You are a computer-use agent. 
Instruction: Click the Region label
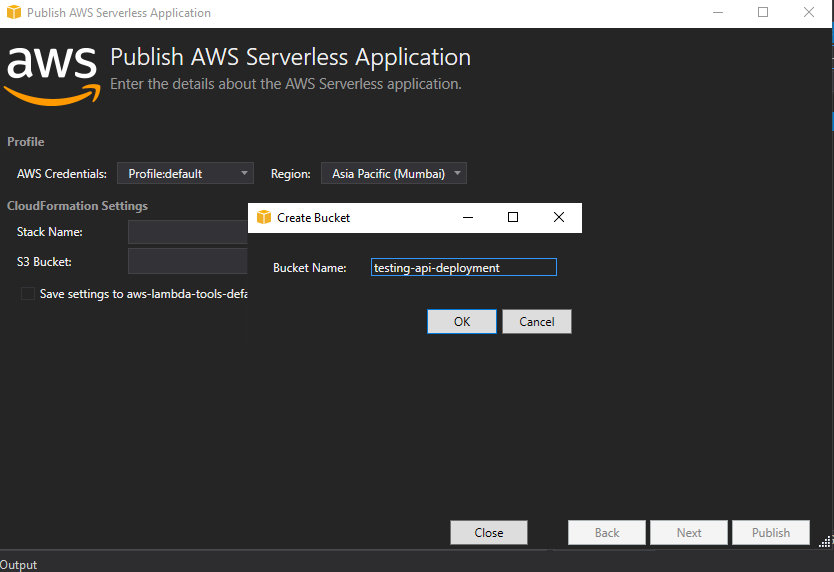290,174
